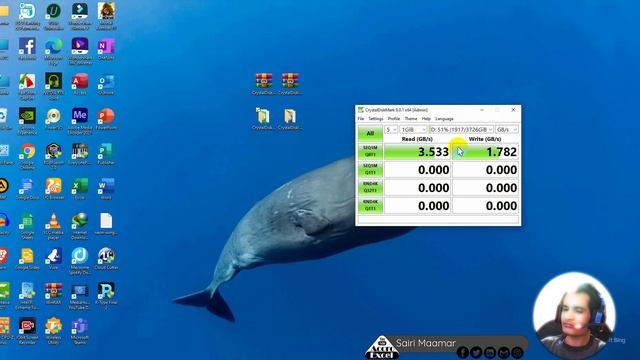Open the Access desktop shortcut
Viewport: 640px width, 360px height.
pos(80,84)
